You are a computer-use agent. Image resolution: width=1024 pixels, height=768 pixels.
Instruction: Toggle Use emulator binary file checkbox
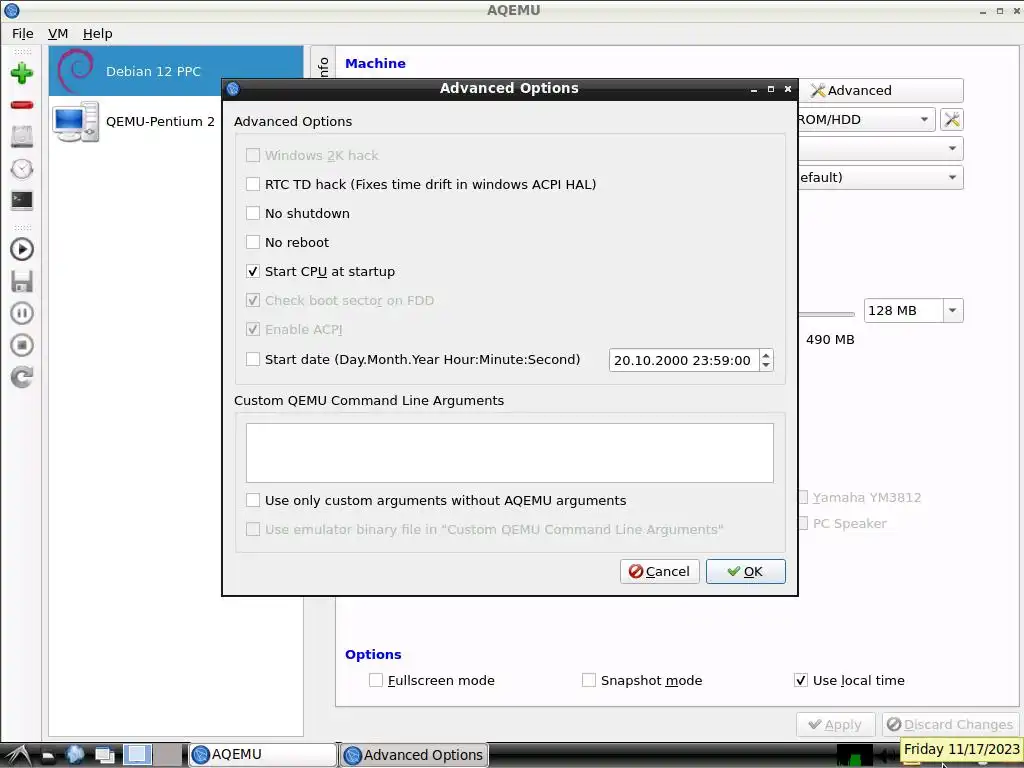point(253,529)
